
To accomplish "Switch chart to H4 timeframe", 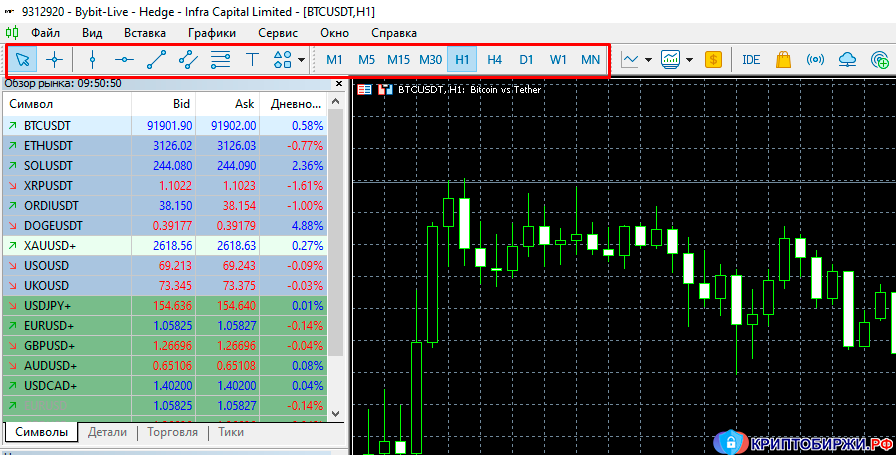I will click(x=494, y=59).
